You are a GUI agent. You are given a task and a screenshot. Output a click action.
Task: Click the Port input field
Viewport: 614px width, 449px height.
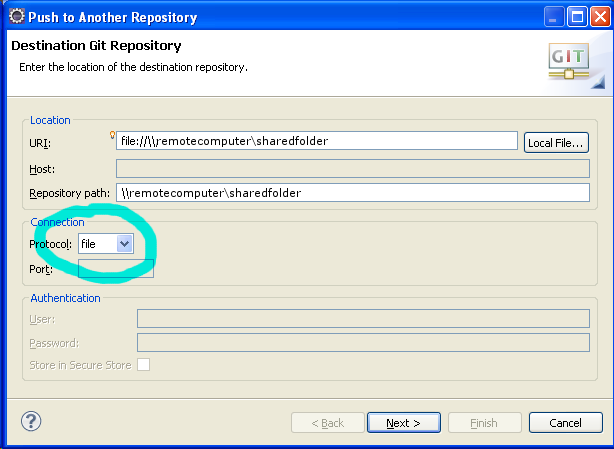coord(116,268)
